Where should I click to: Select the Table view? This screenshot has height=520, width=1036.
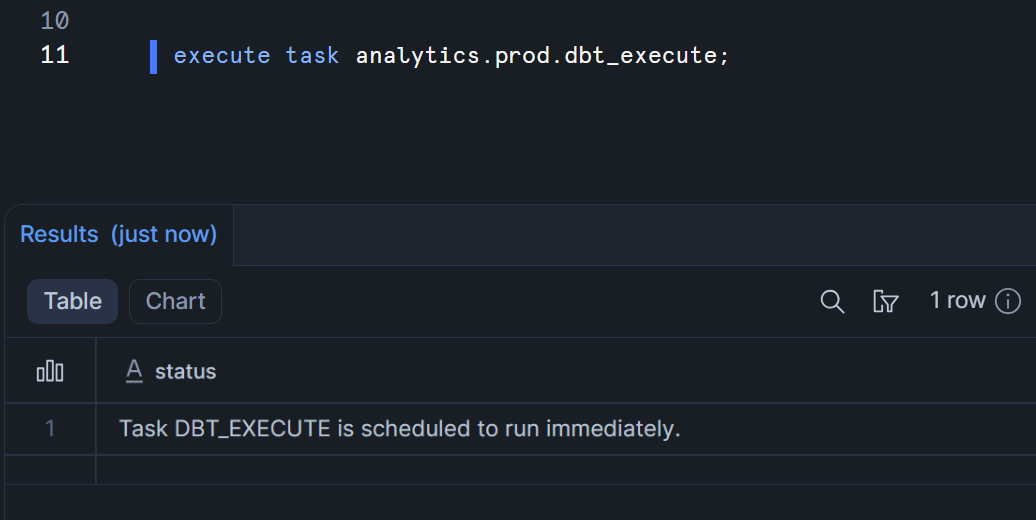(73, 301)
